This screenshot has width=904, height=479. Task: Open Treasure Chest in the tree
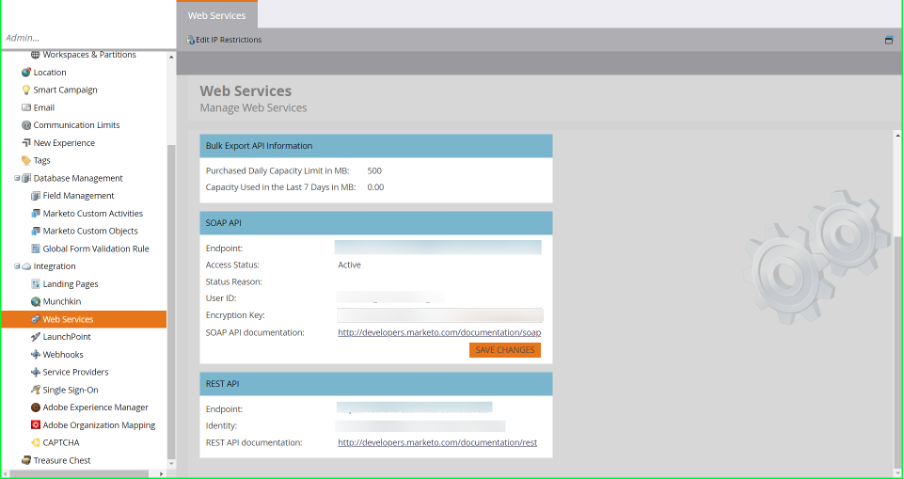(x=62, y=461)
